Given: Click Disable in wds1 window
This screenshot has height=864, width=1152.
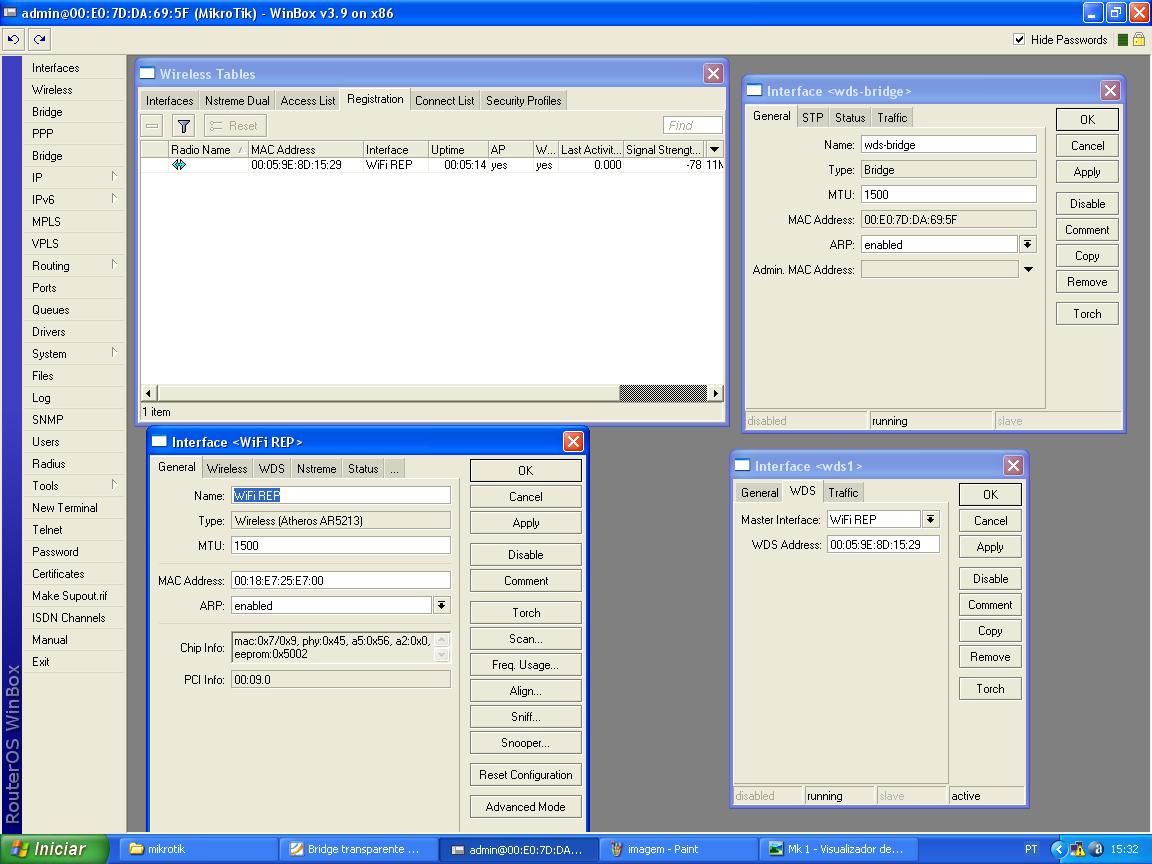Looking at the screenshot, I should pyautogui.click(x=990, y=579).
